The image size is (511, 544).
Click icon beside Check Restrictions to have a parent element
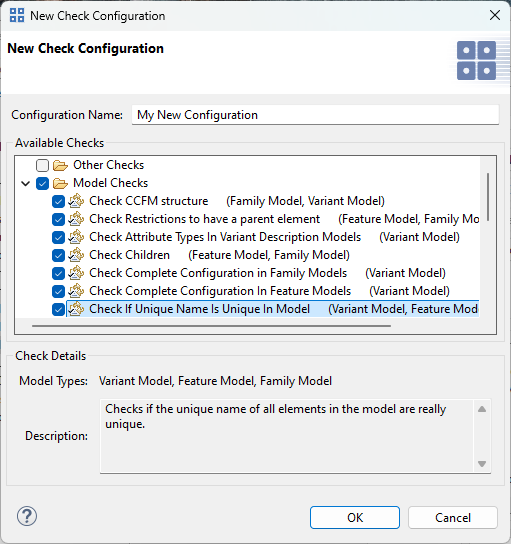click(76, 219)
